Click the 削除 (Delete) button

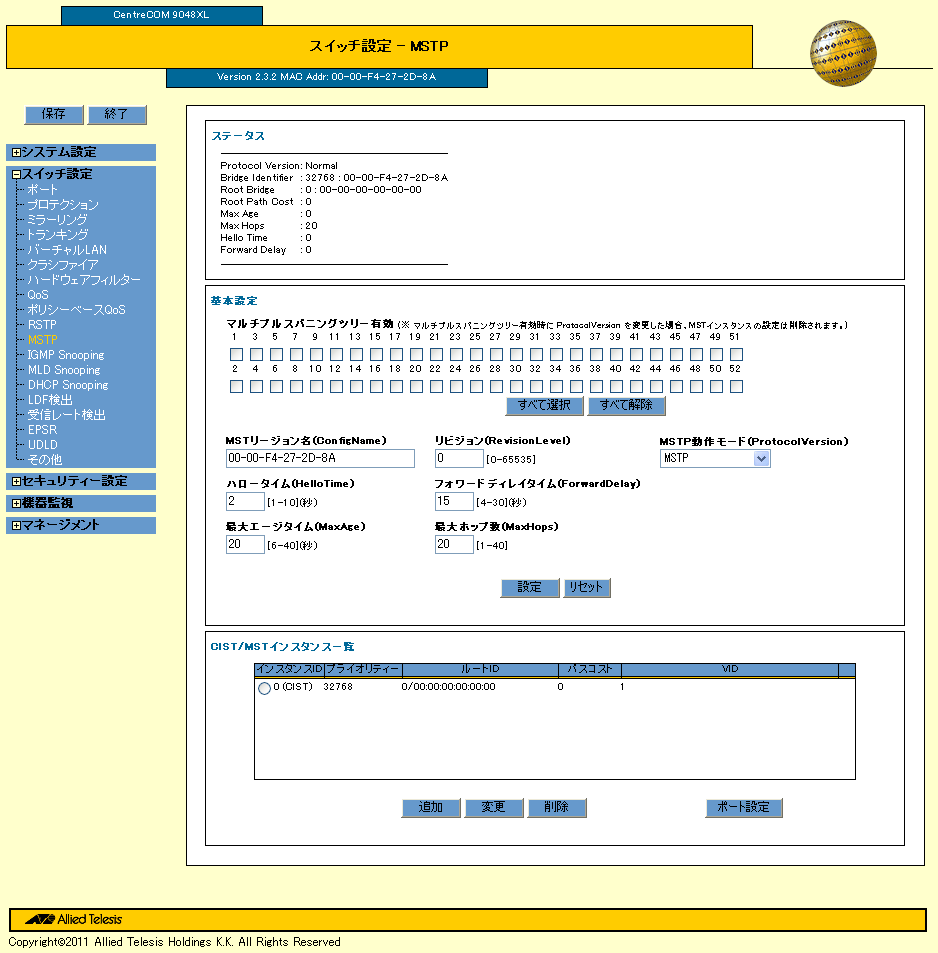[x=557, y=808]
